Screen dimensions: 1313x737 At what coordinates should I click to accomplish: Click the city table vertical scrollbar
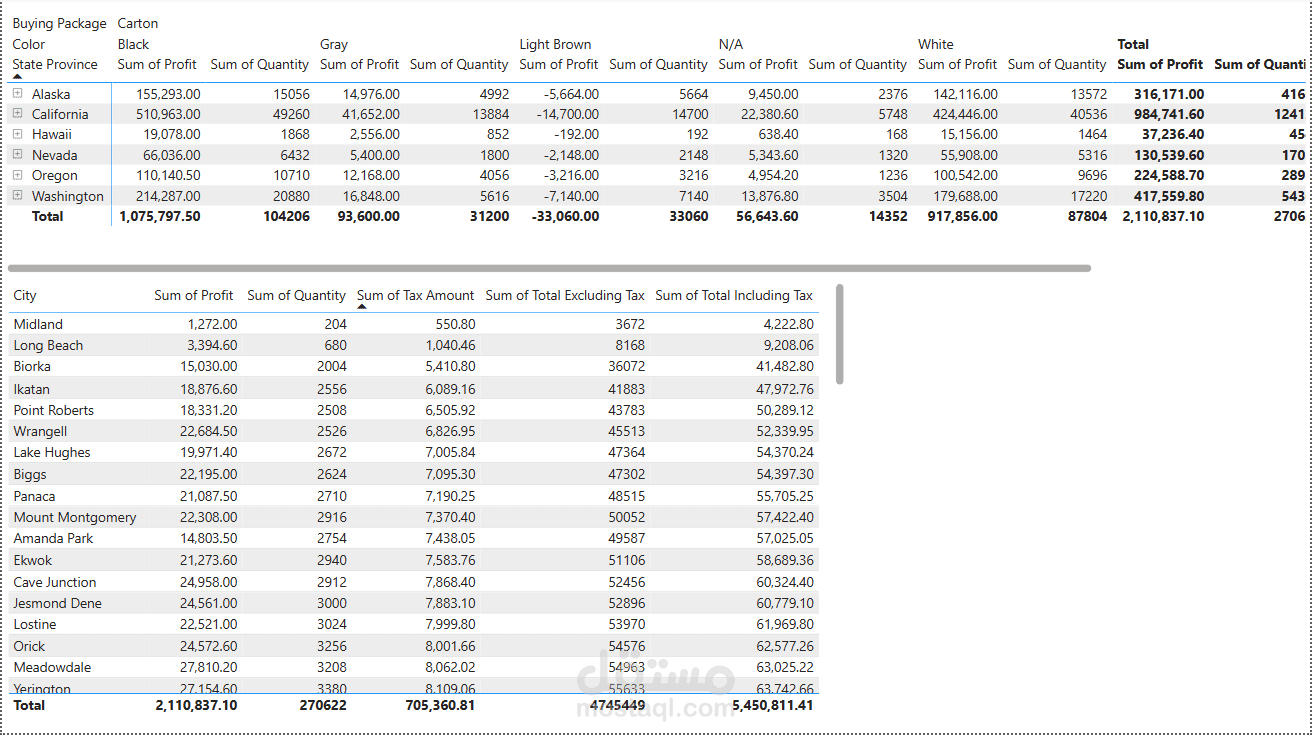coord(840,334)
